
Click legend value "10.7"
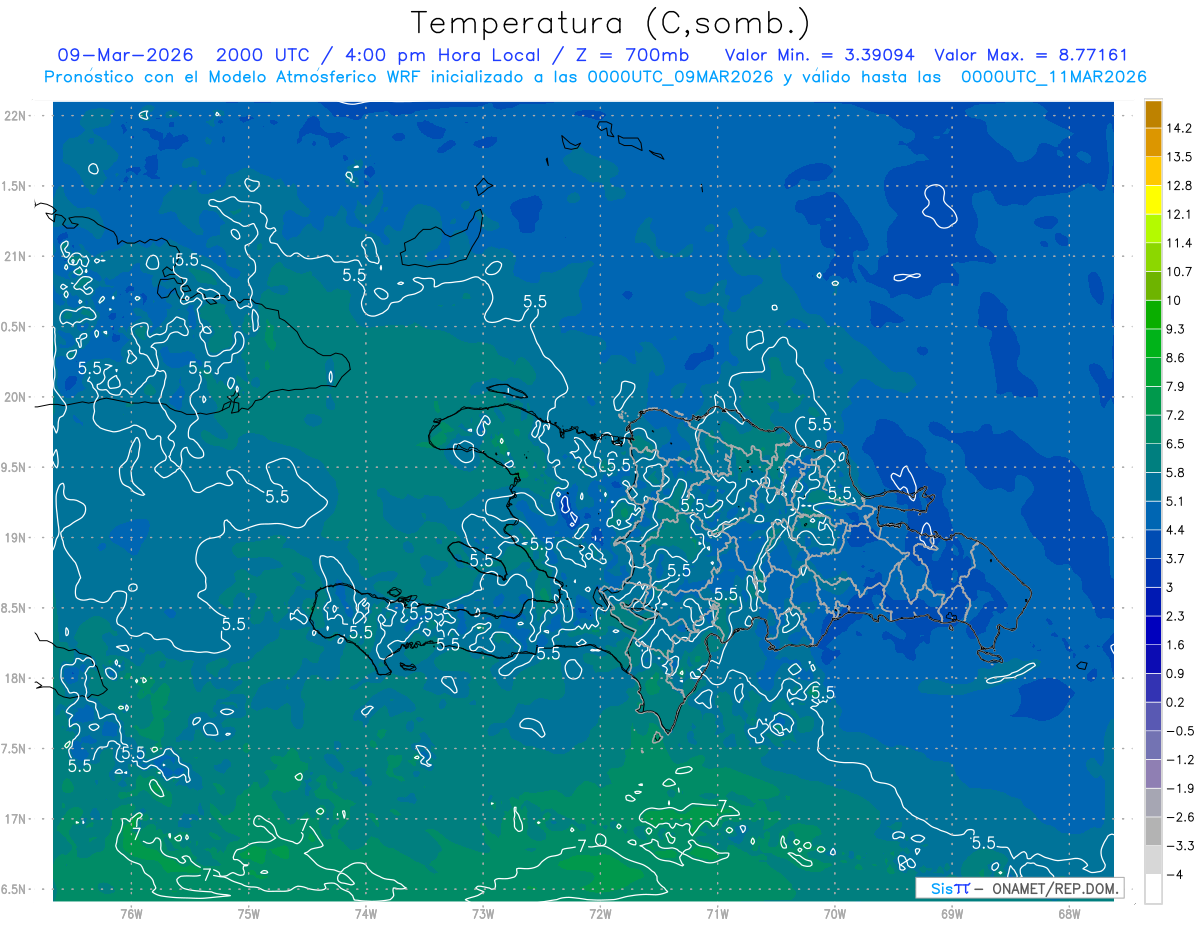1179,272
